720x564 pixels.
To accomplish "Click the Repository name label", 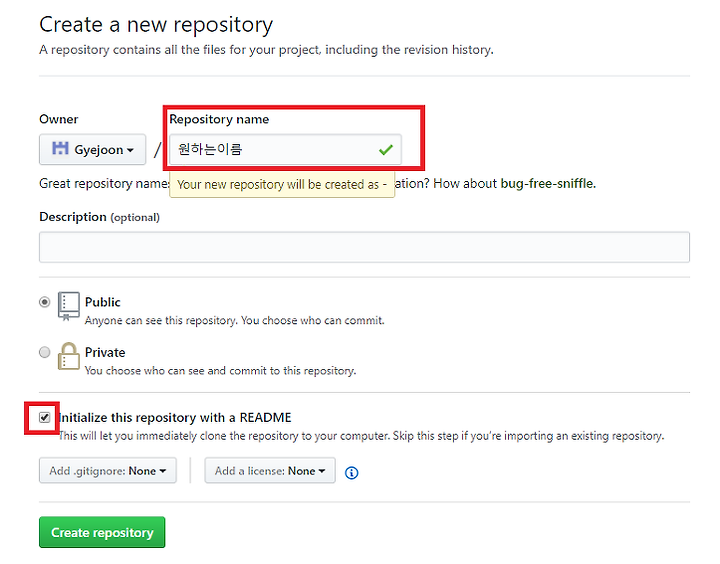I will 219,119.
